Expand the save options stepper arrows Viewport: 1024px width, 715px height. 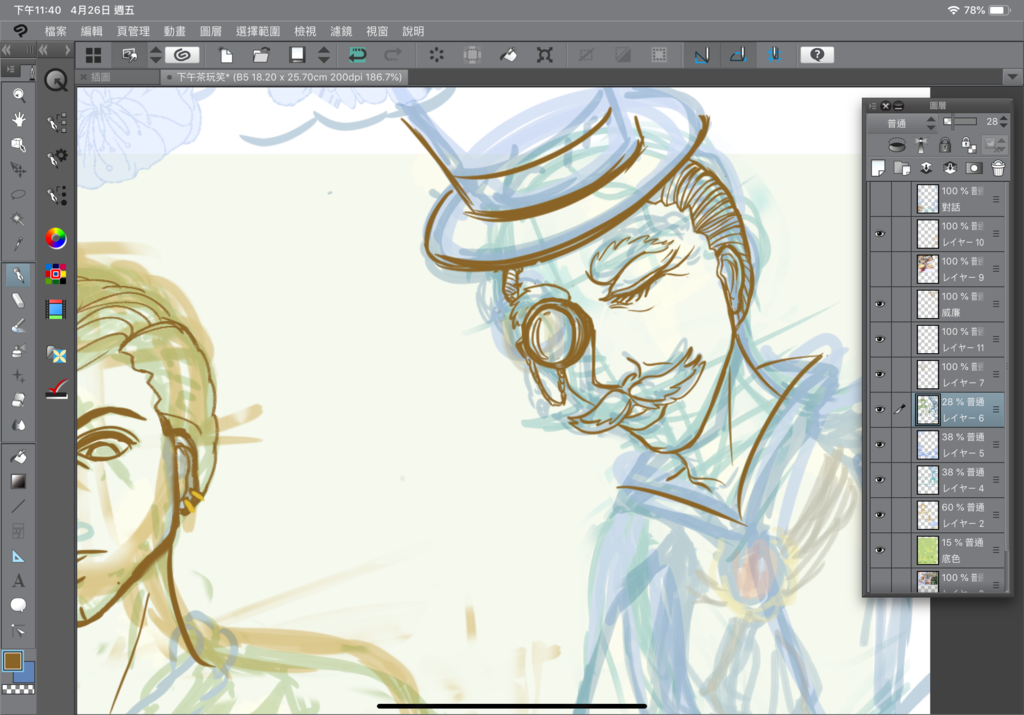[324, 55]
